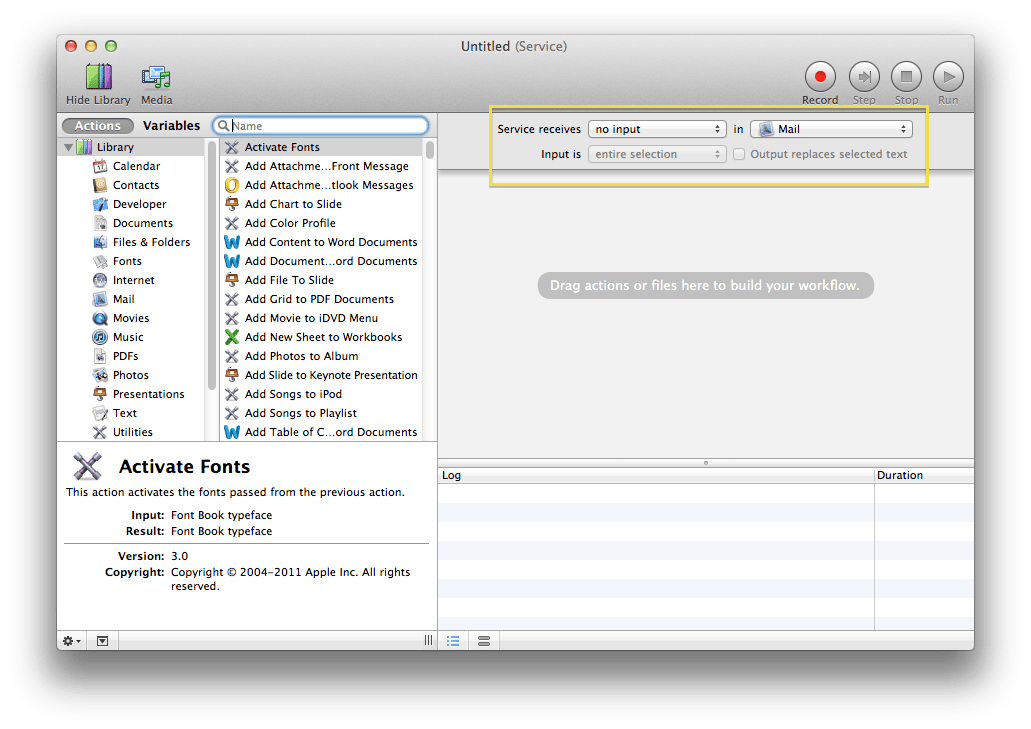Click the Log column header

pos(656,475)
